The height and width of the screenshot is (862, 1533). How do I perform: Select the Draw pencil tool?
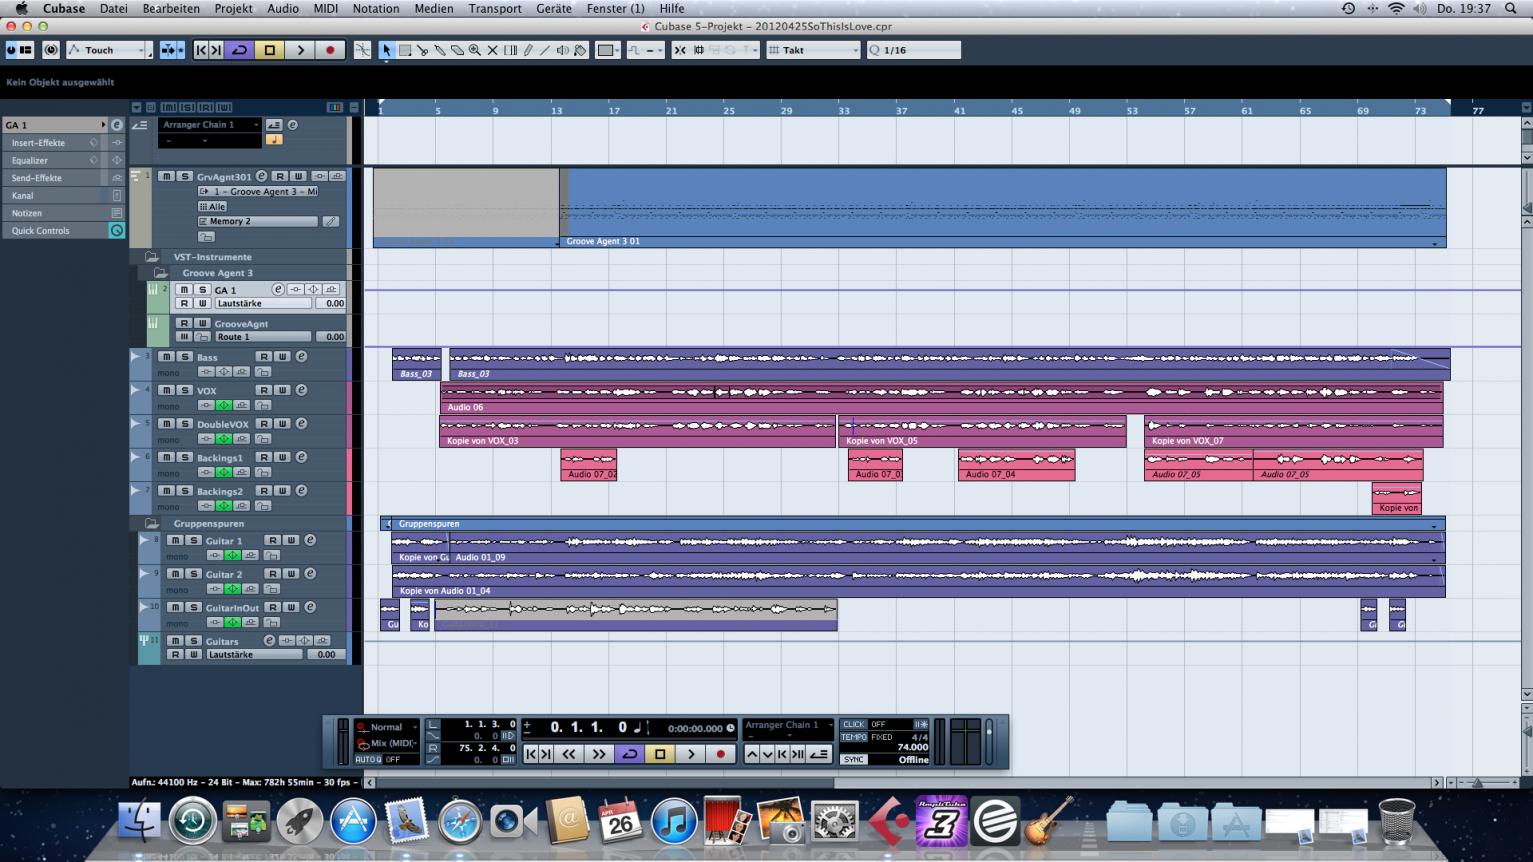[x=527, y=50]
